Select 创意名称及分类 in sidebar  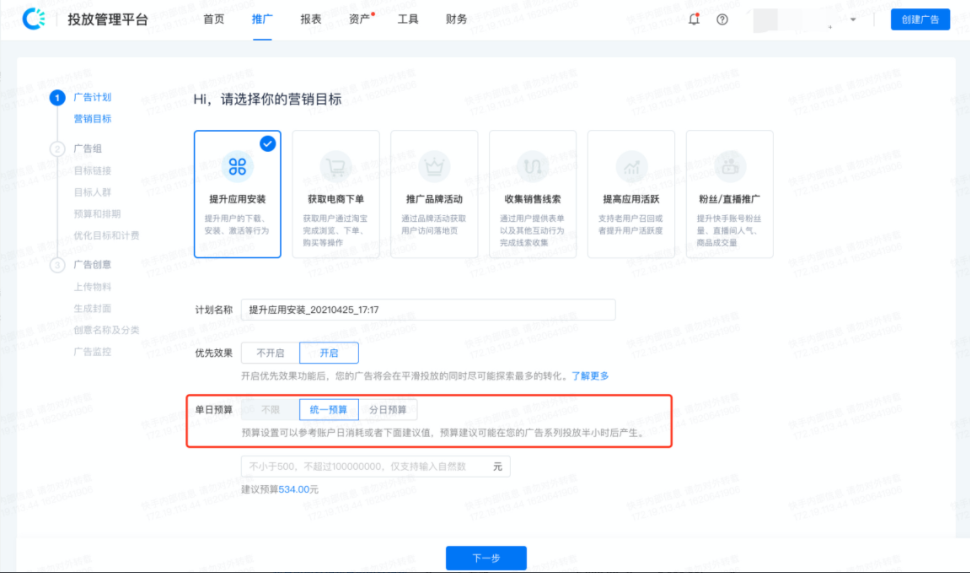pos(106,330)
